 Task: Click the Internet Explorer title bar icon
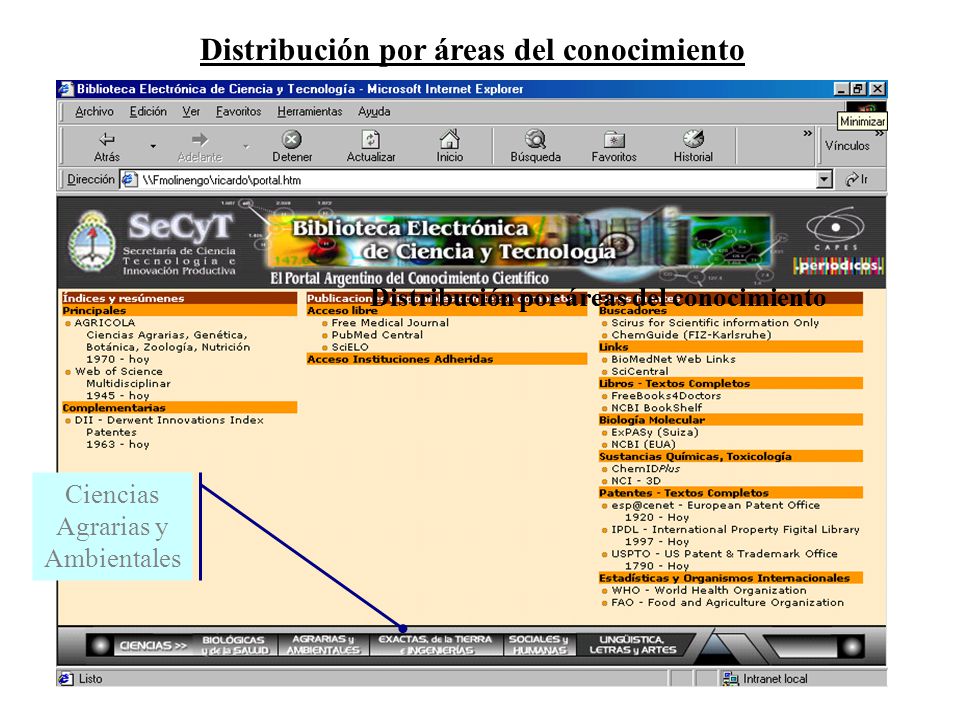pos(66,89)
